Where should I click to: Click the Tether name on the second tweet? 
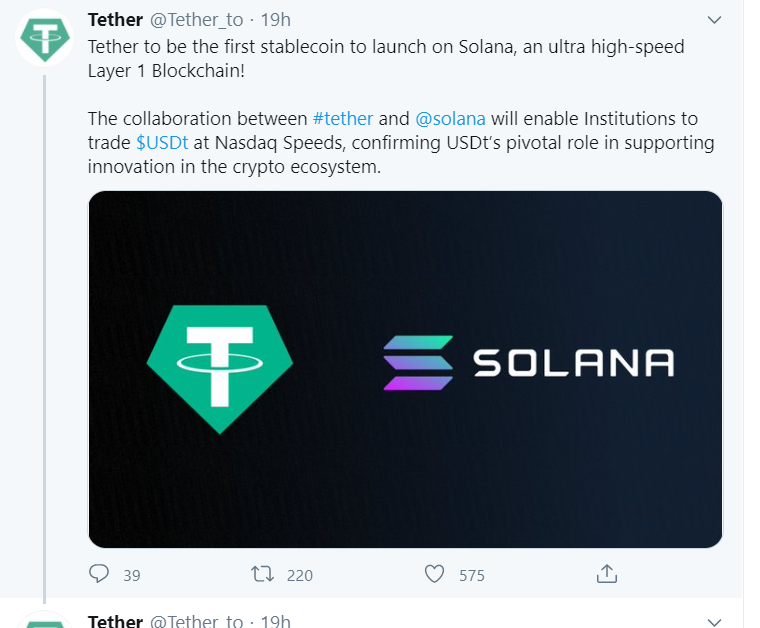(x=115, y=621)
